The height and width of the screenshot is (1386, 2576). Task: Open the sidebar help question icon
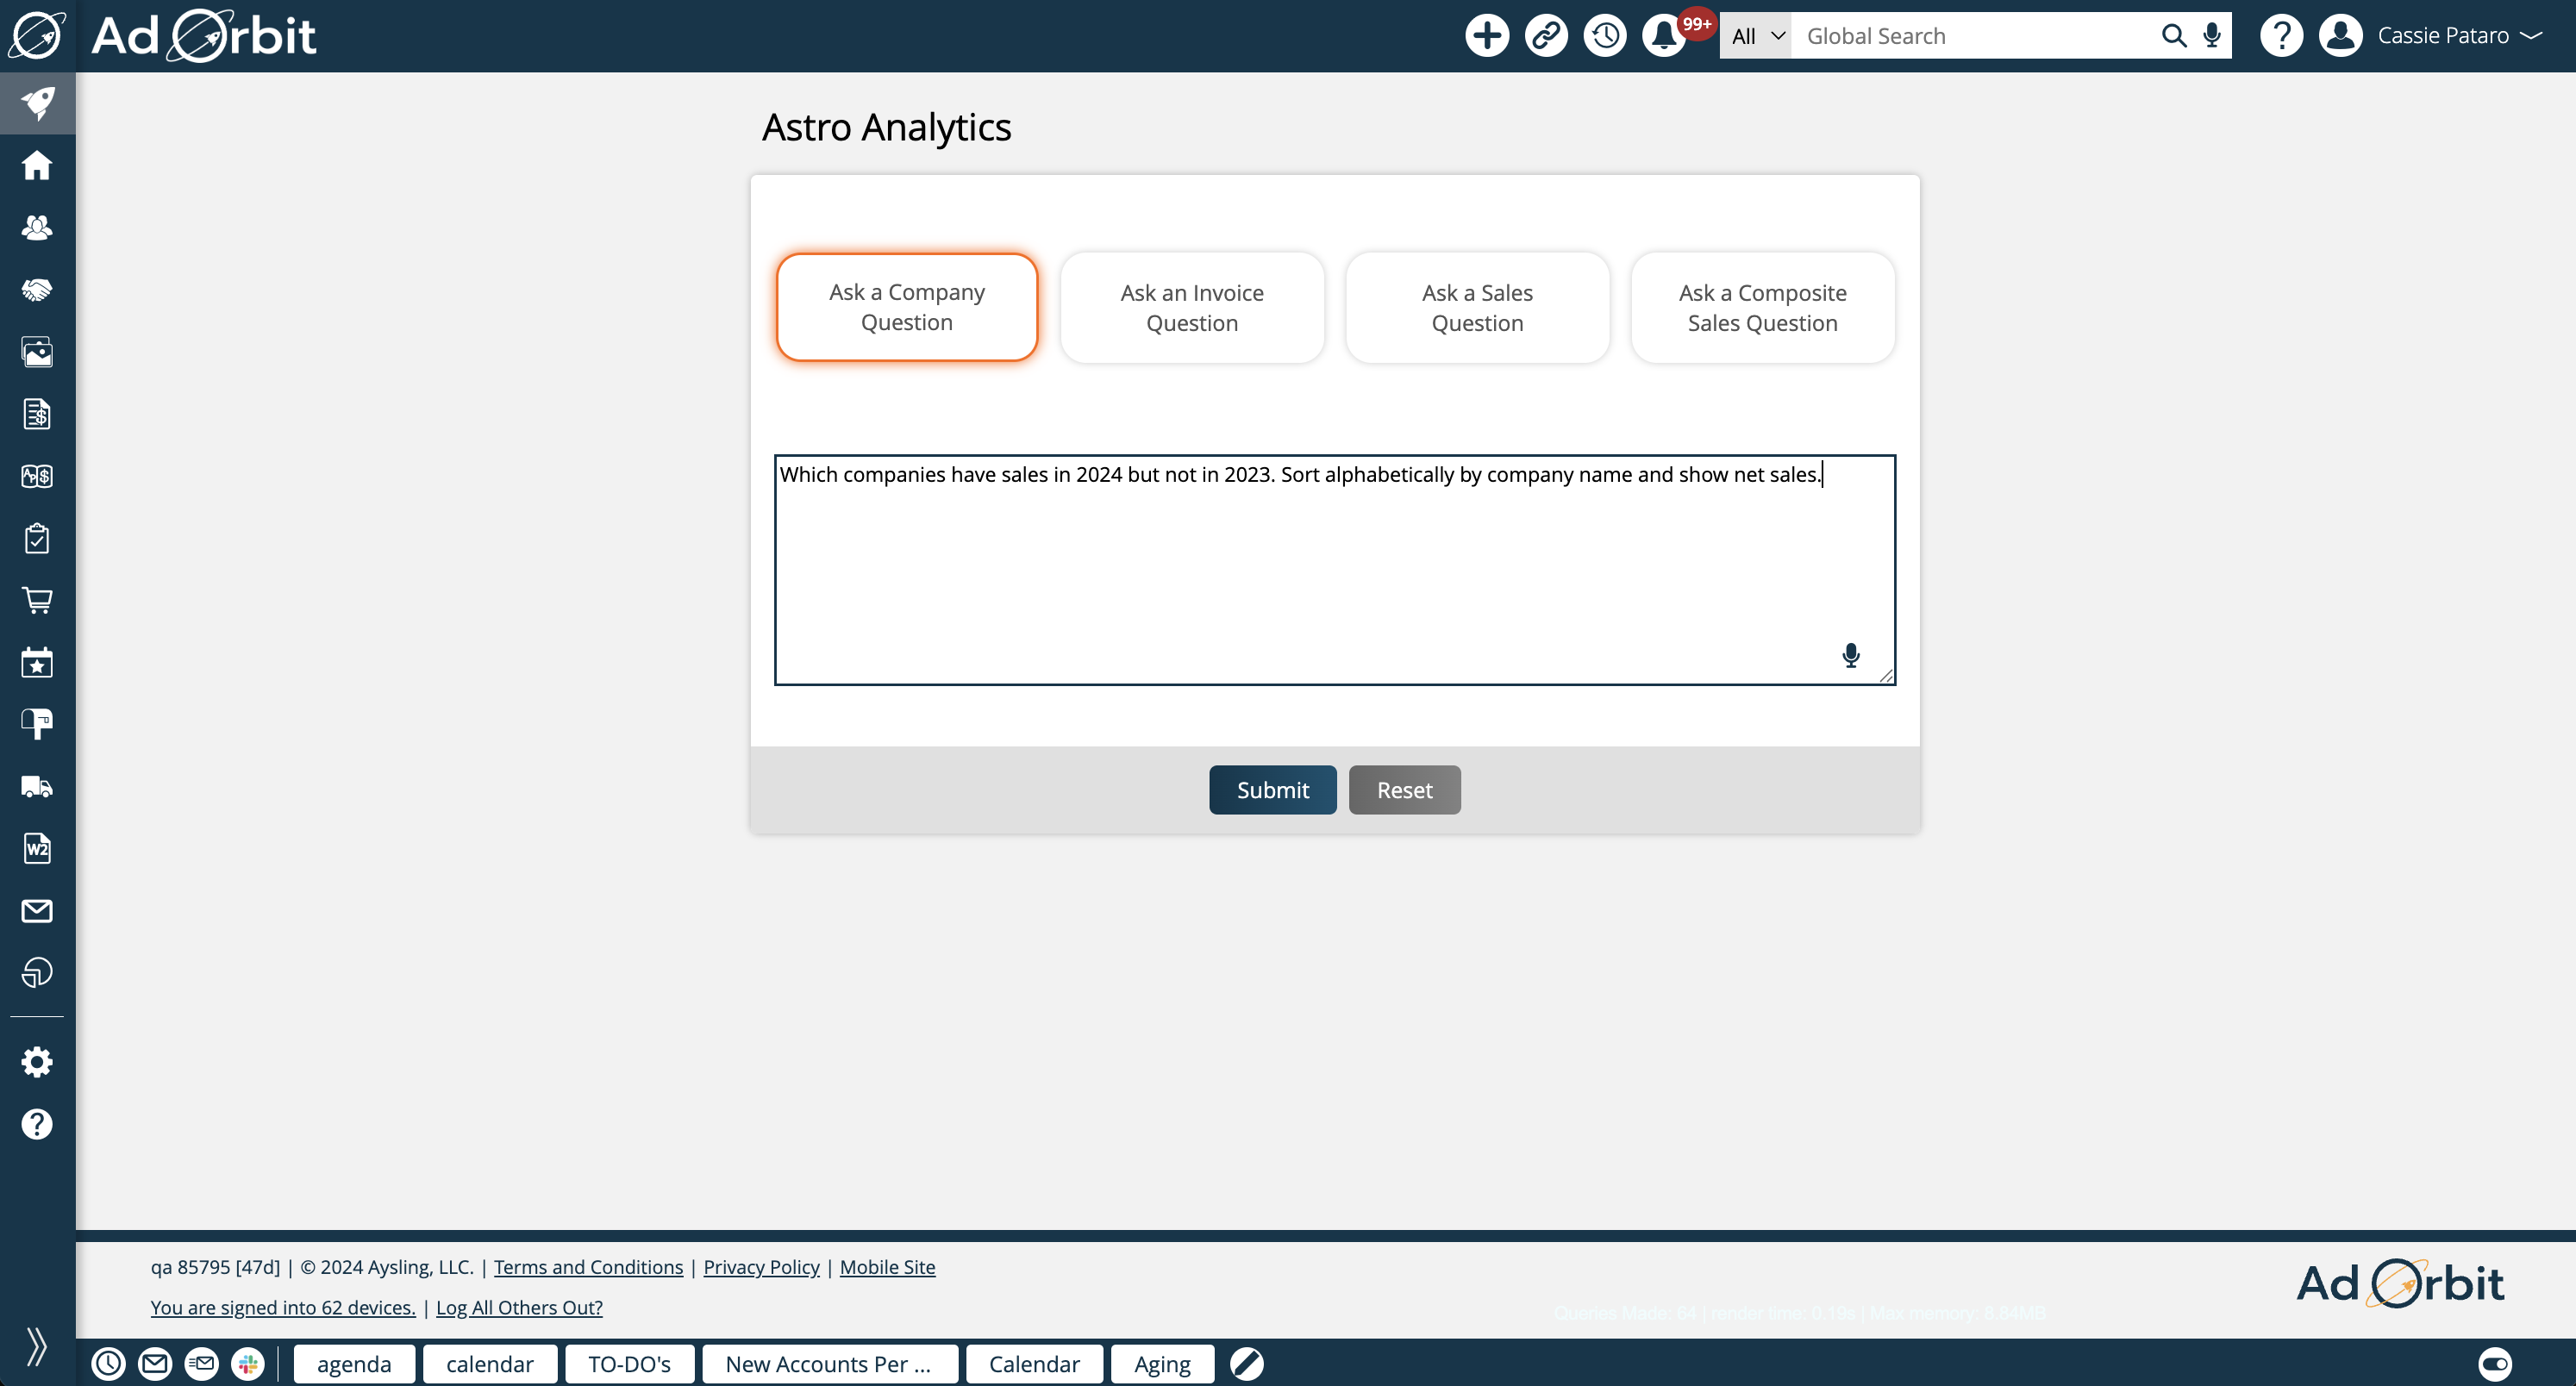[37, 1124]
